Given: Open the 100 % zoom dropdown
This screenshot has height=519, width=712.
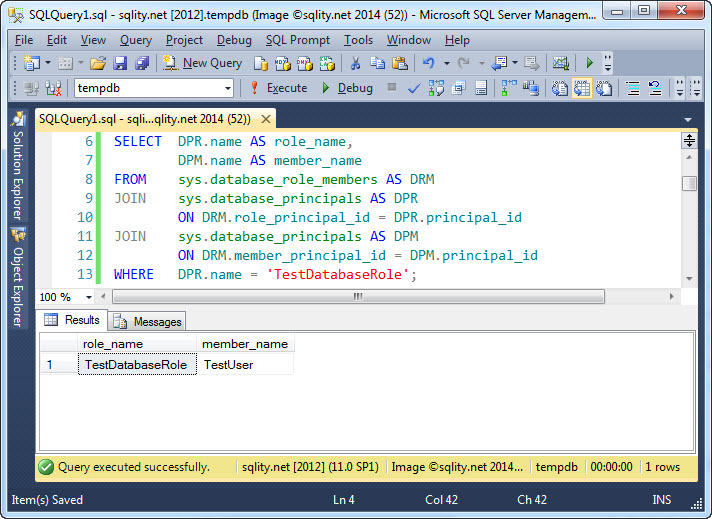Looking at the screenshot, I should [x=89, y=297].
